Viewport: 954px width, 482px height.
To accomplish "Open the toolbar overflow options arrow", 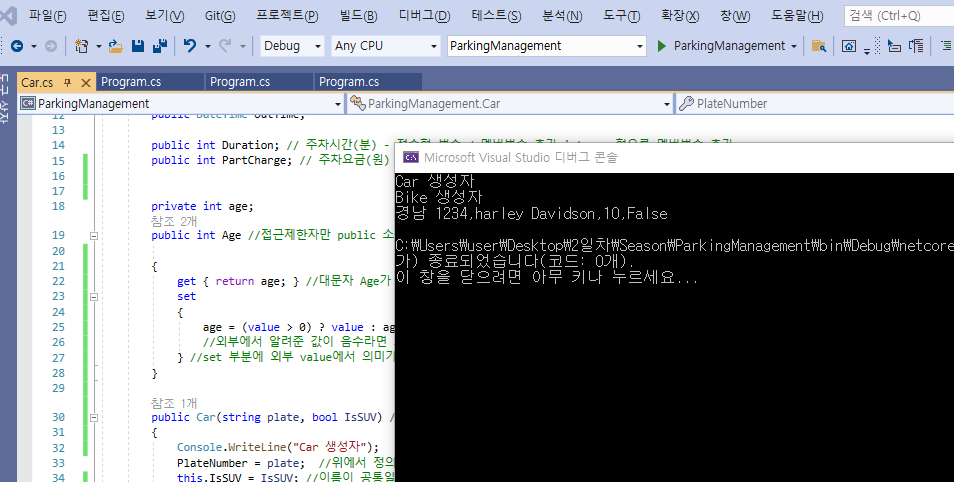I will click(x=866, y=51).
